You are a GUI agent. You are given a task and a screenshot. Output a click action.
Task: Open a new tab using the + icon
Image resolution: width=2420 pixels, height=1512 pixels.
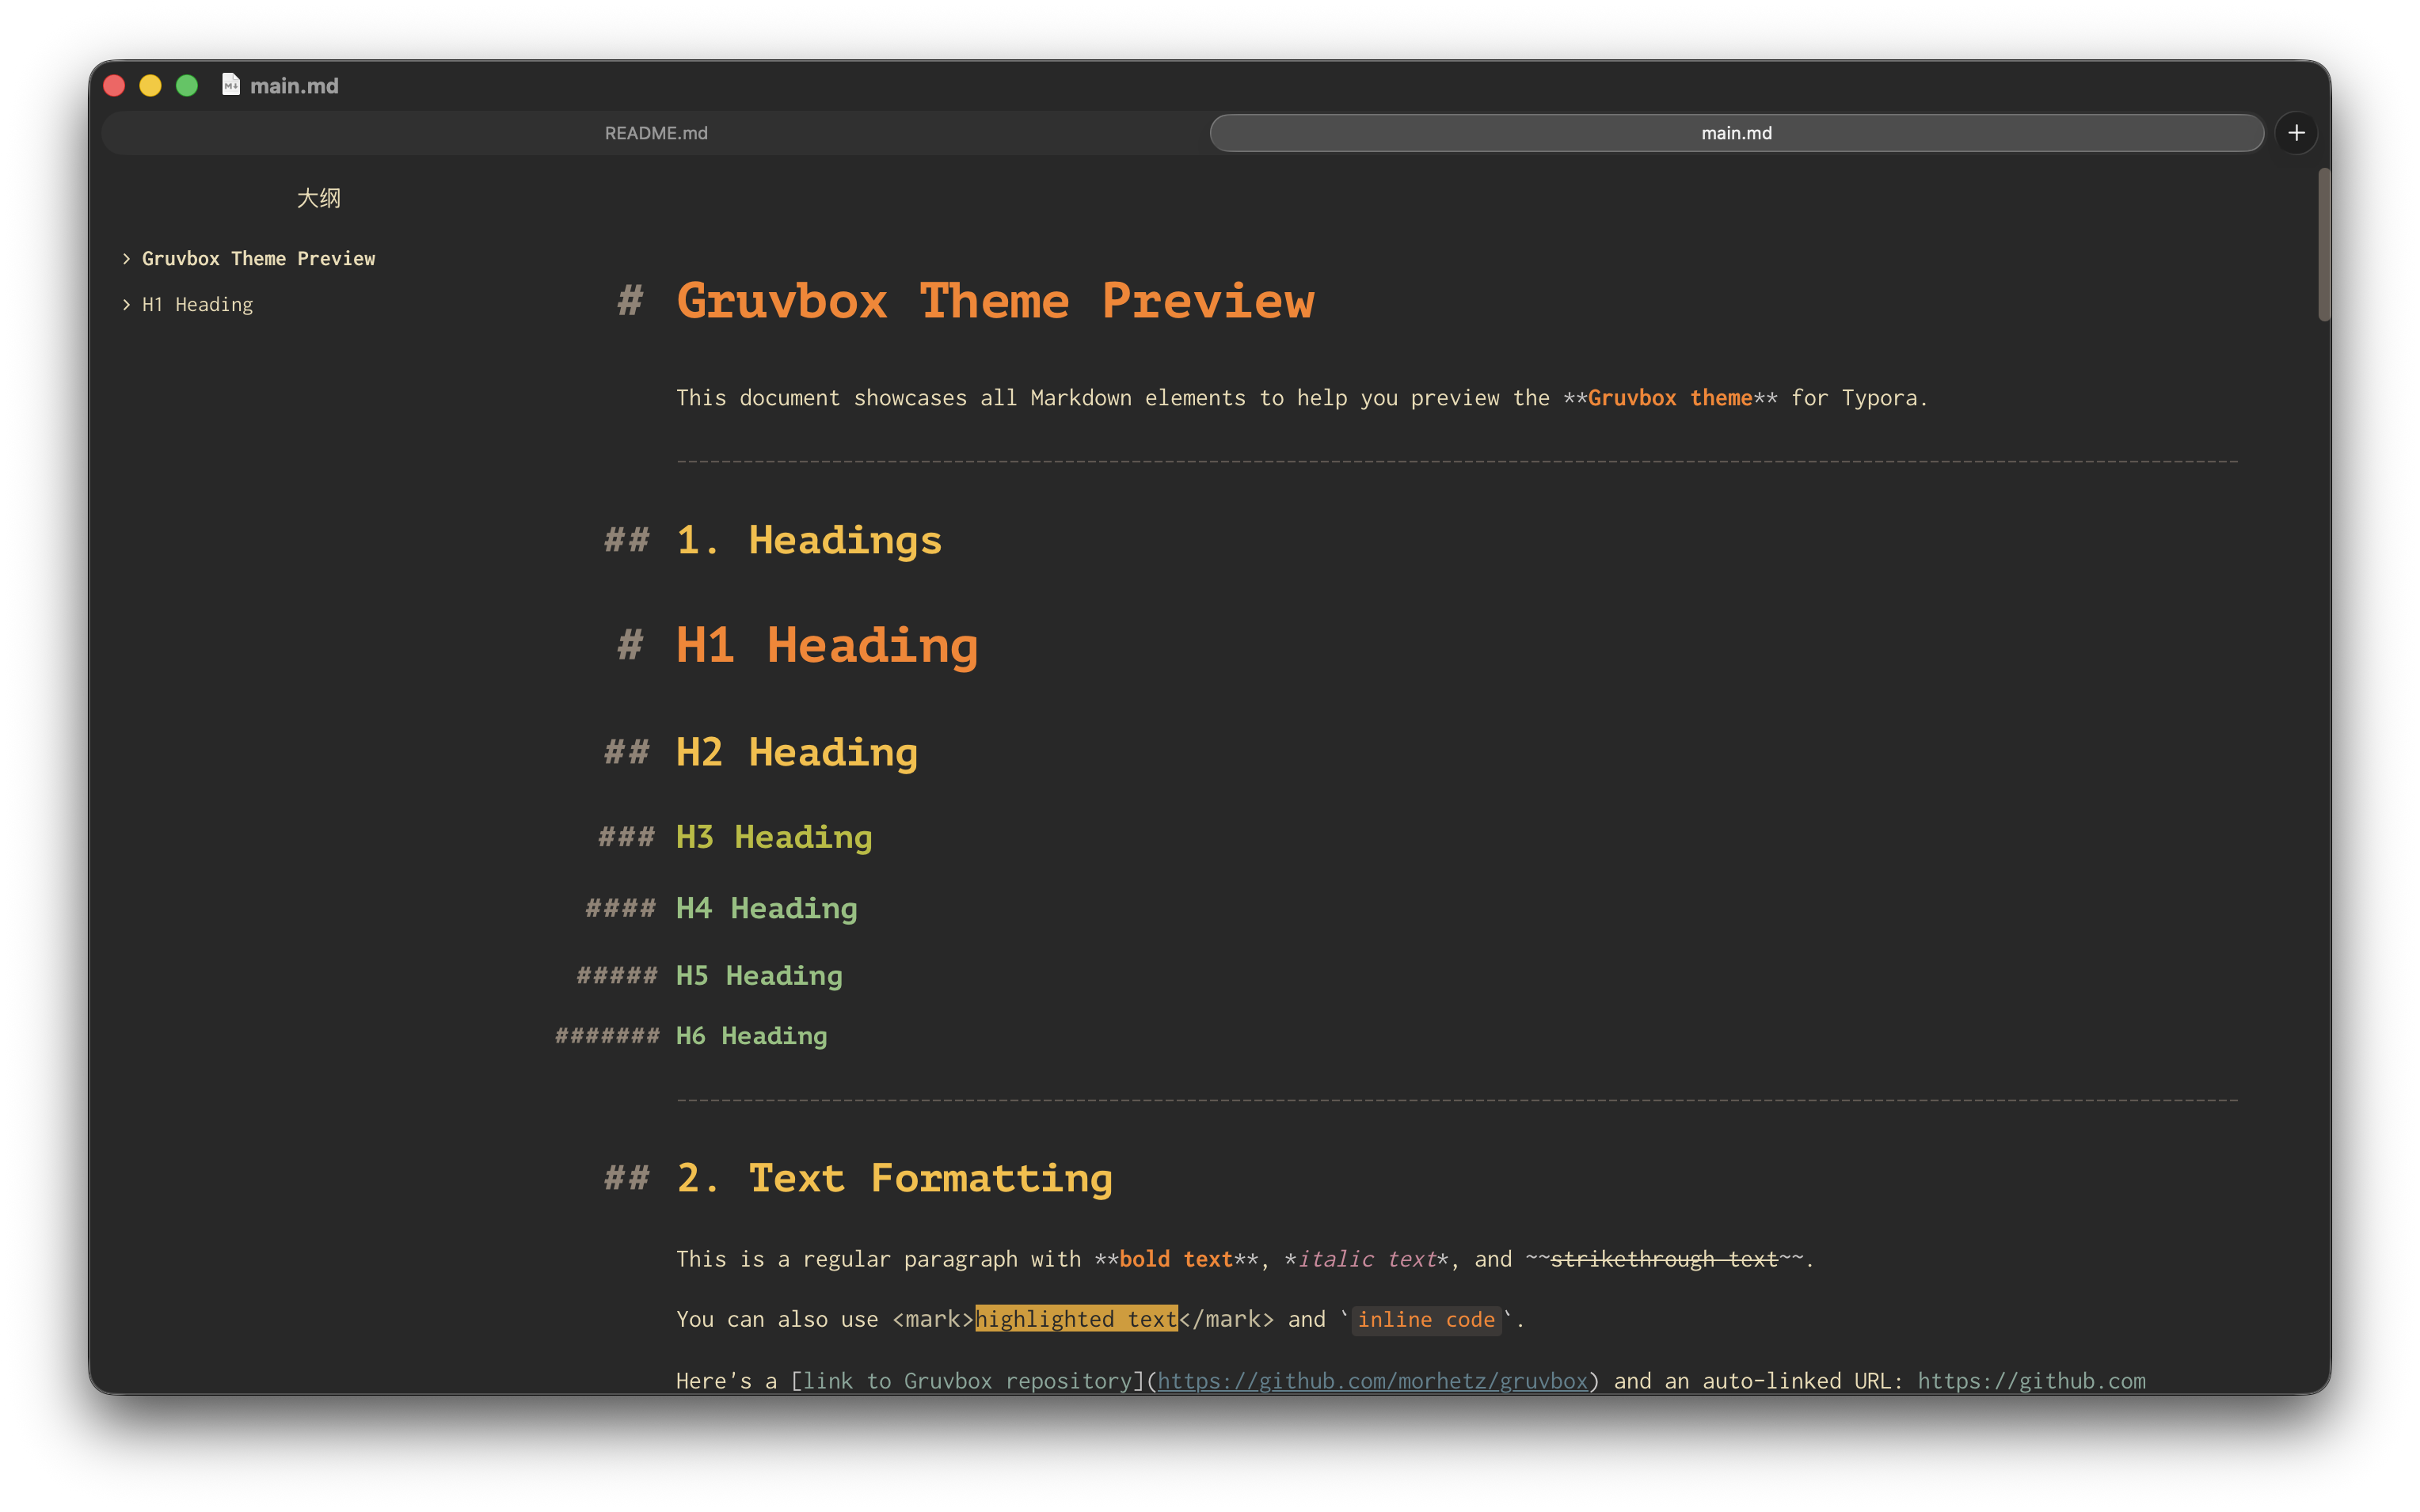click(x=2296, y=132)
